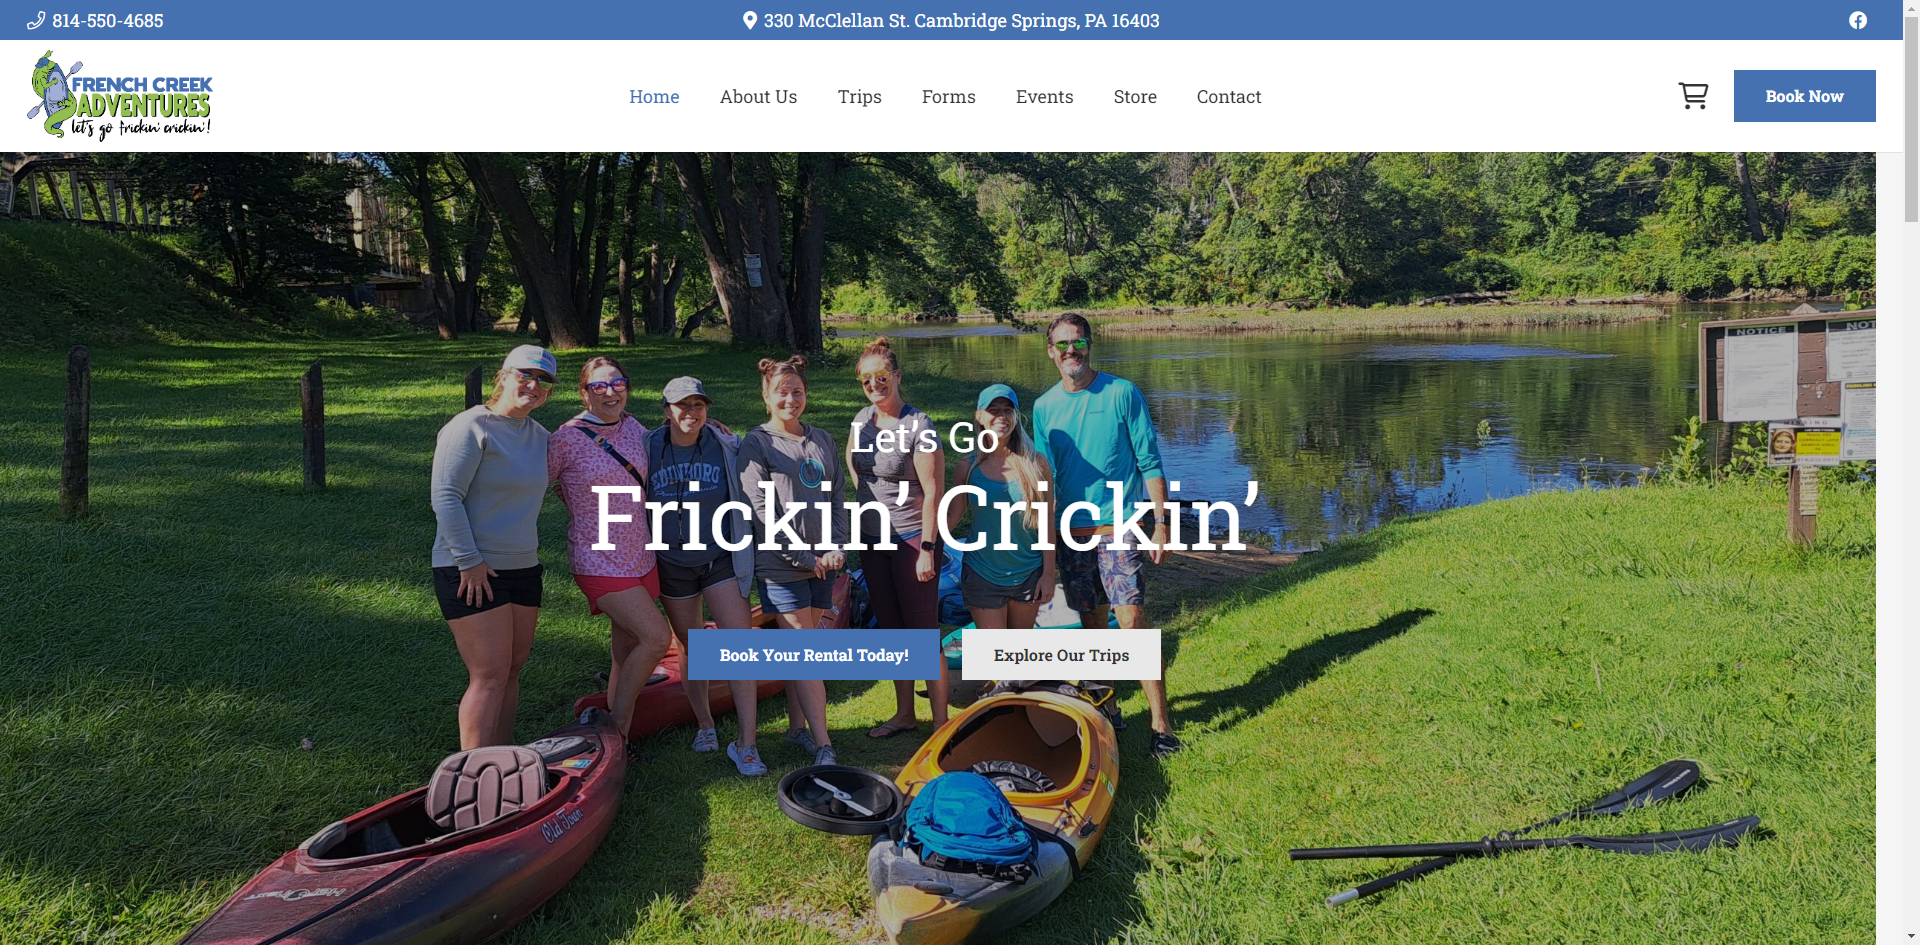The width and height of the screenshot is (1920, 945).
Task: Go to the Events page
Action: (1044, 97)
